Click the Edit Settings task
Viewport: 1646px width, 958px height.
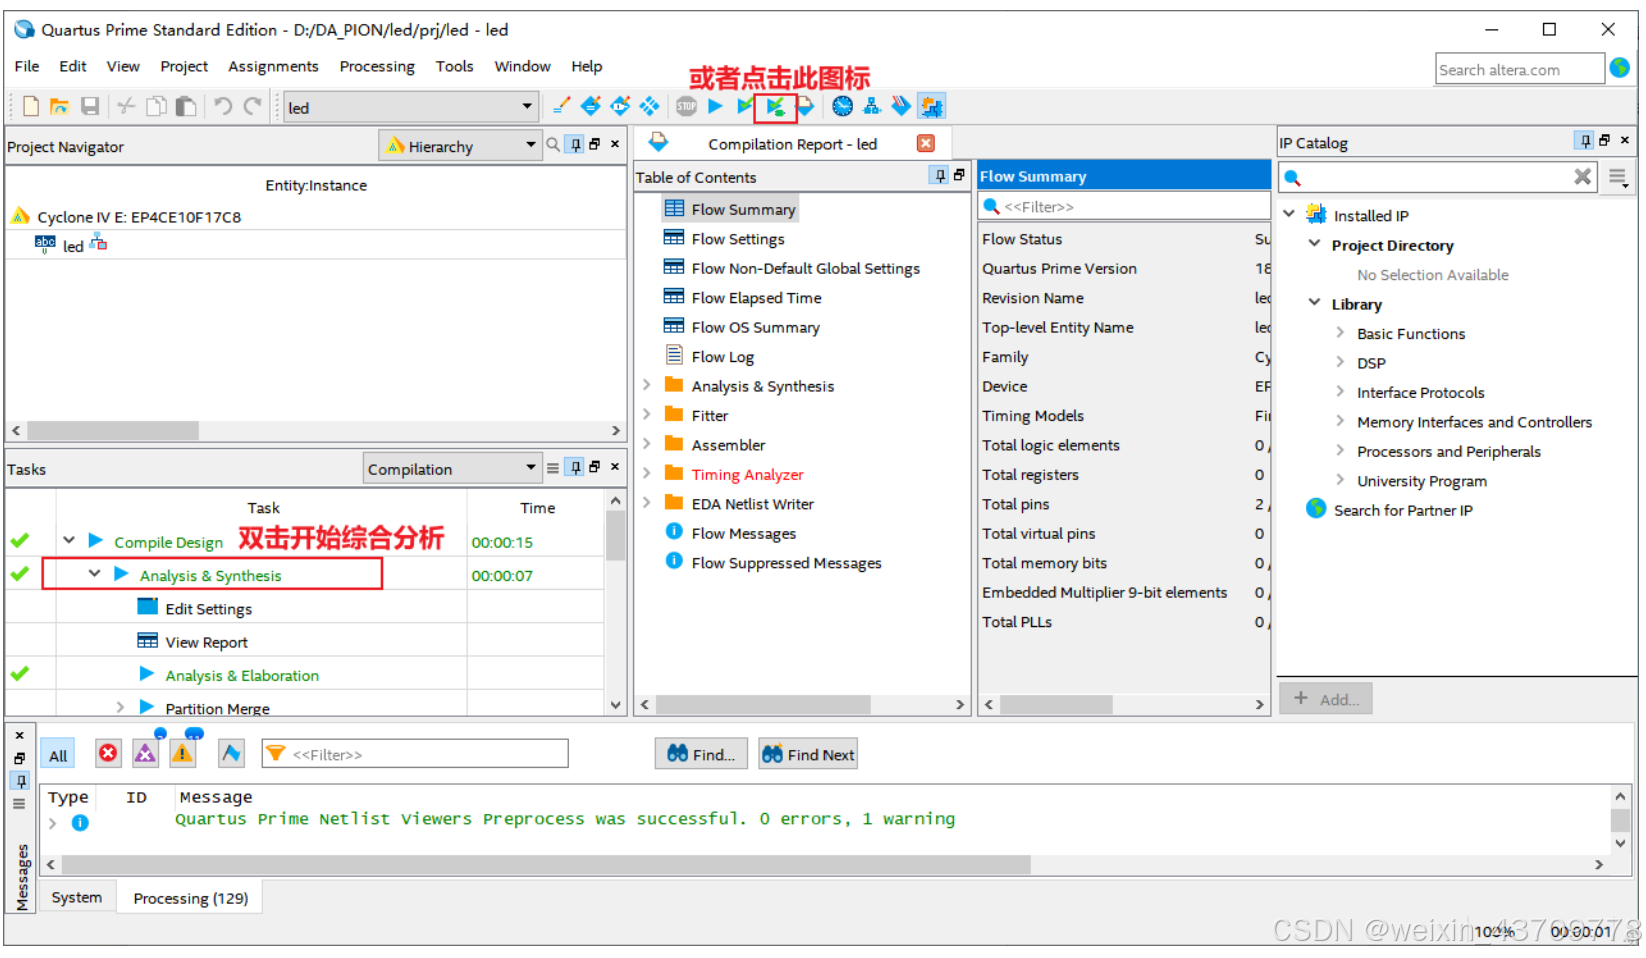tap(208, 608)
